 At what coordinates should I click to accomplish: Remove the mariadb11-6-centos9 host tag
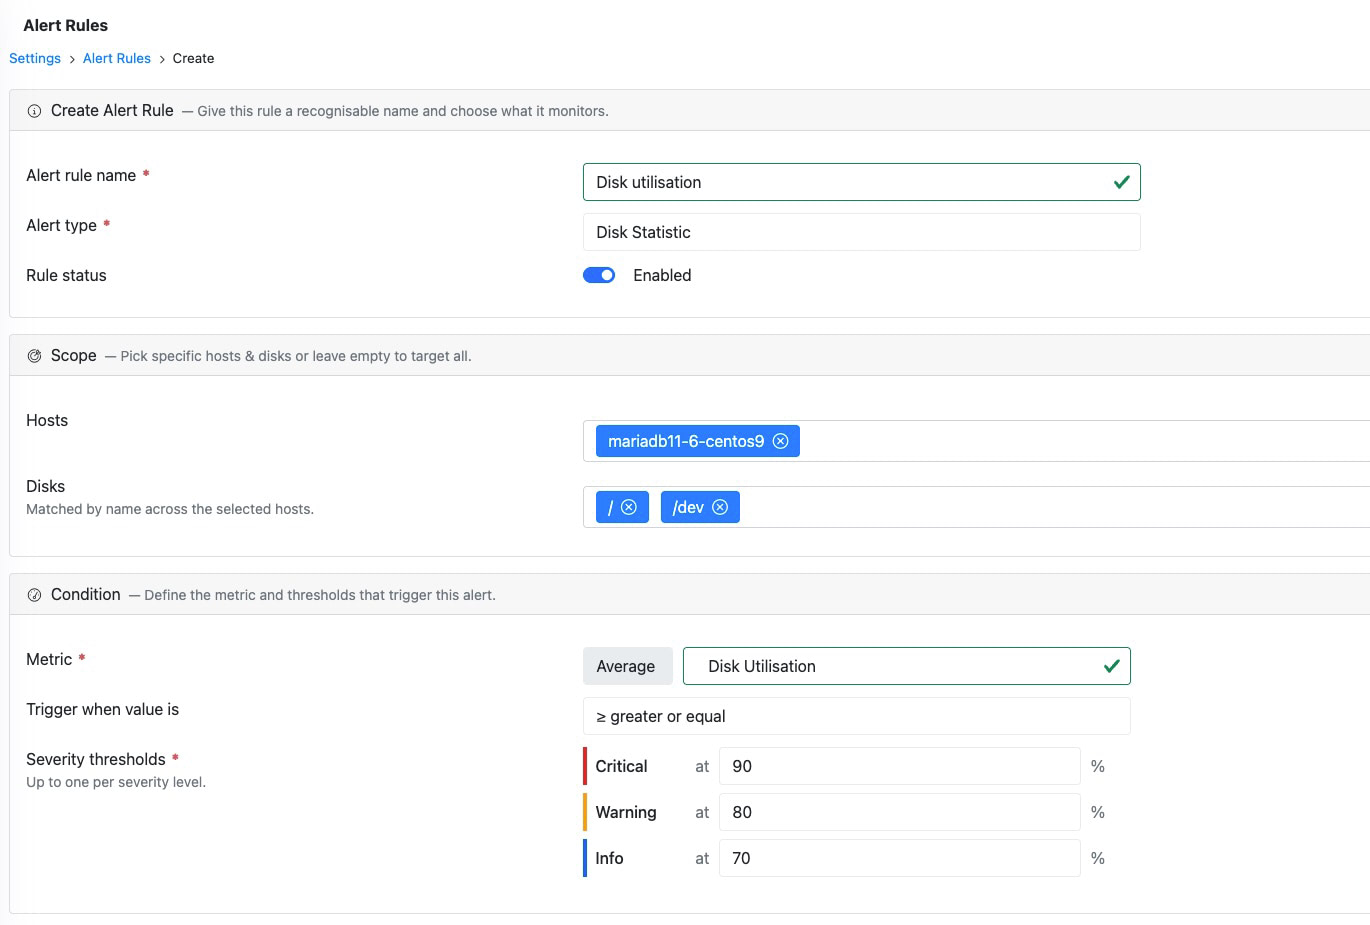[x=781, y=441]
